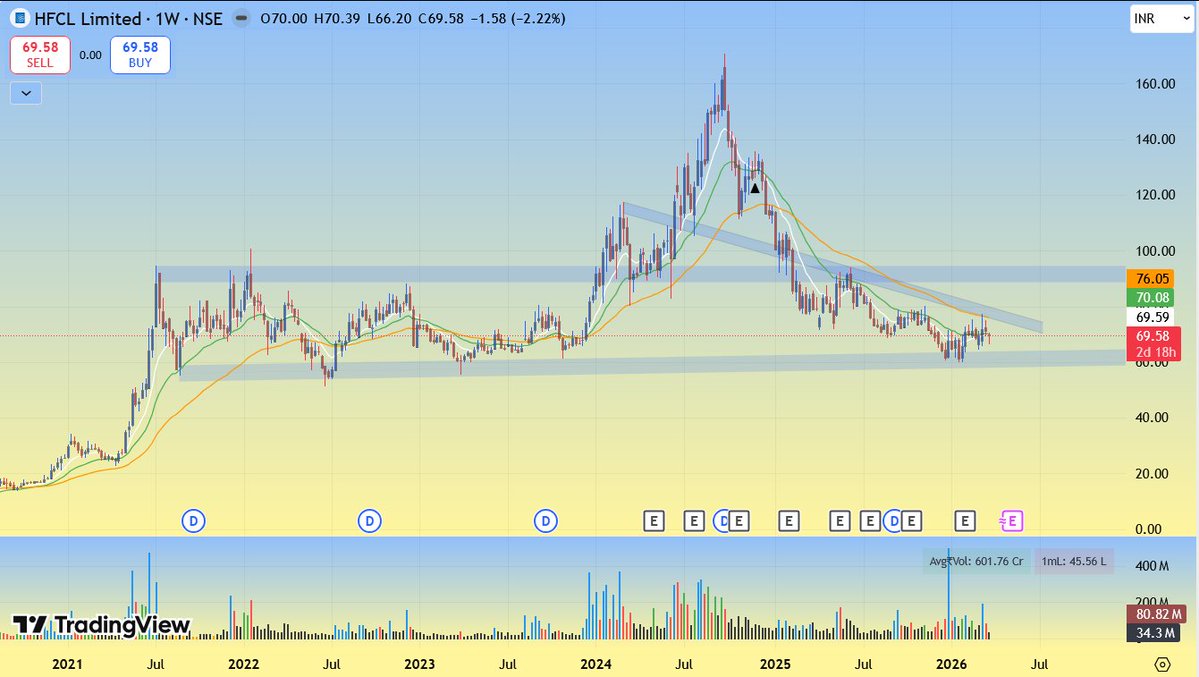
Task: Click the blue 69.58 BUY button
Action: pos(140,55)
